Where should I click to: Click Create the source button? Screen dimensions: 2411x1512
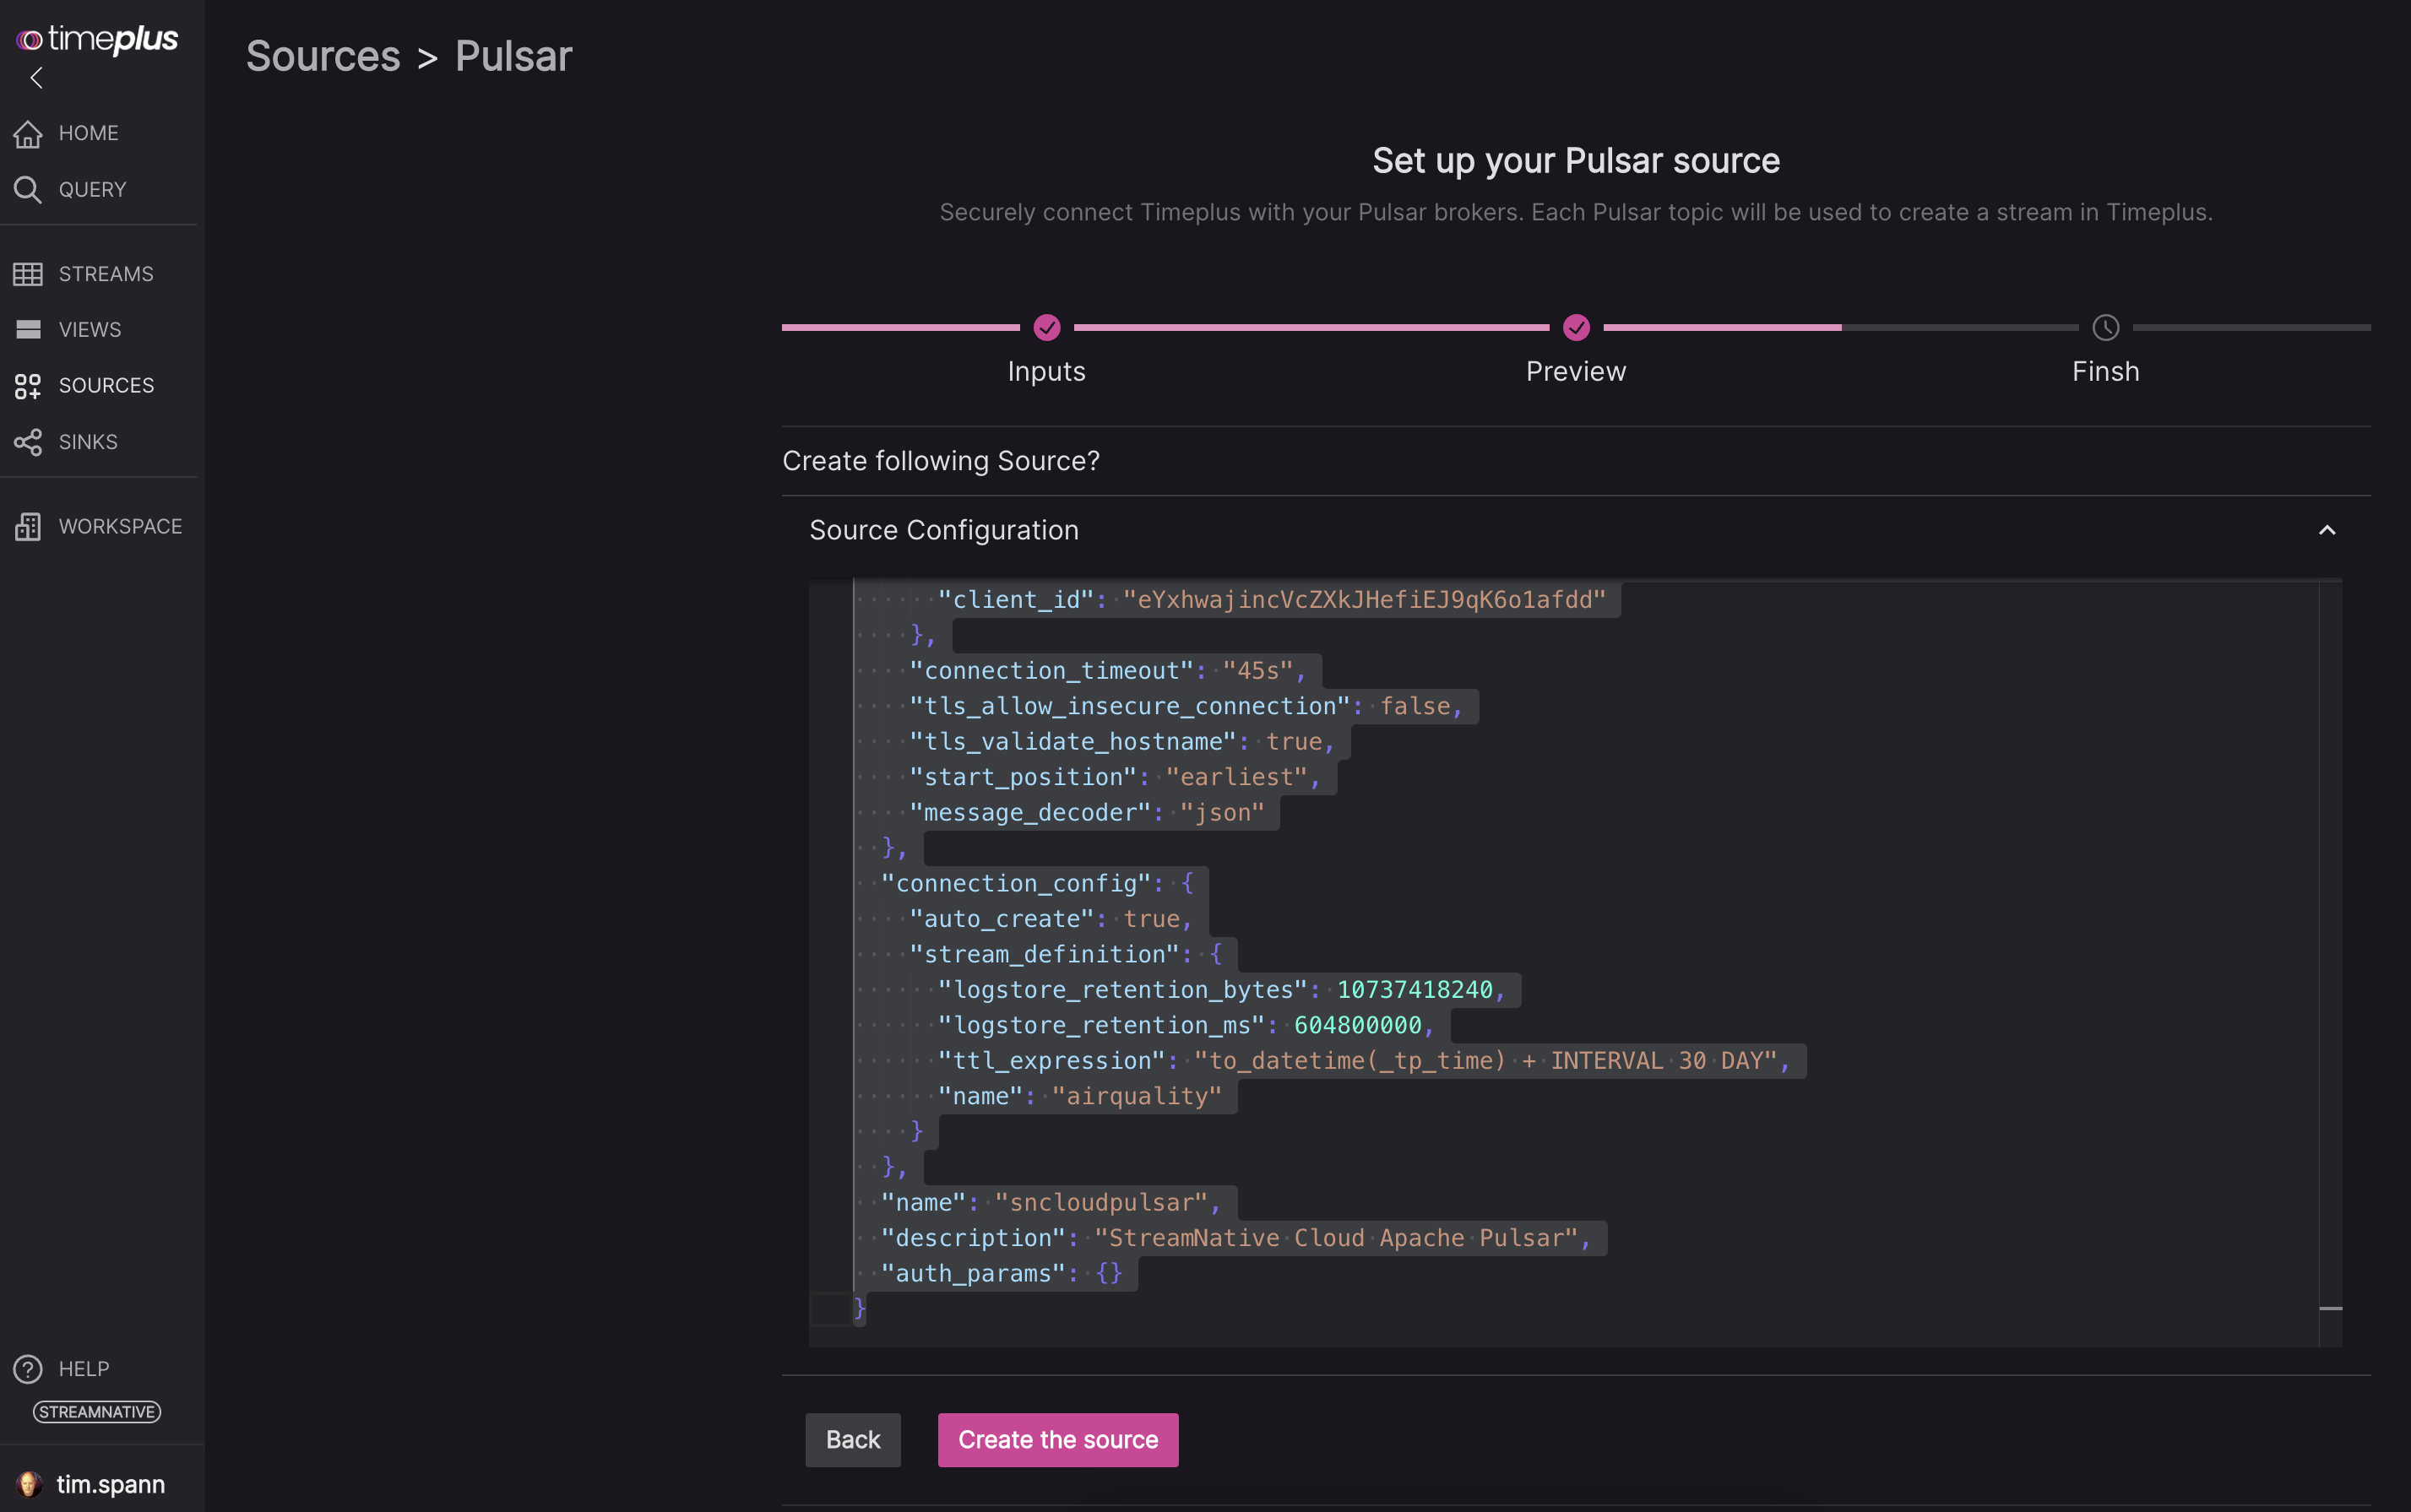1057,1440
